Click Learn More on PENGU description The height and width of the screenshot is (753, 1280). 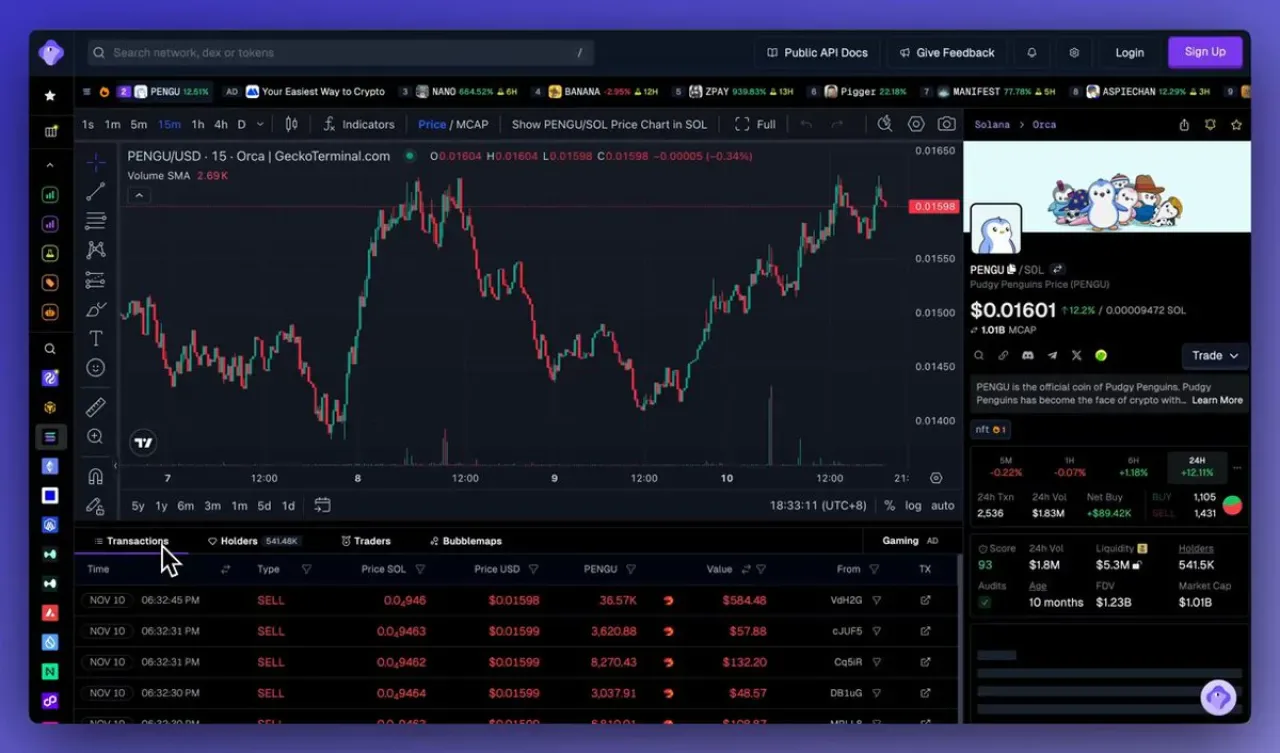1217,400
